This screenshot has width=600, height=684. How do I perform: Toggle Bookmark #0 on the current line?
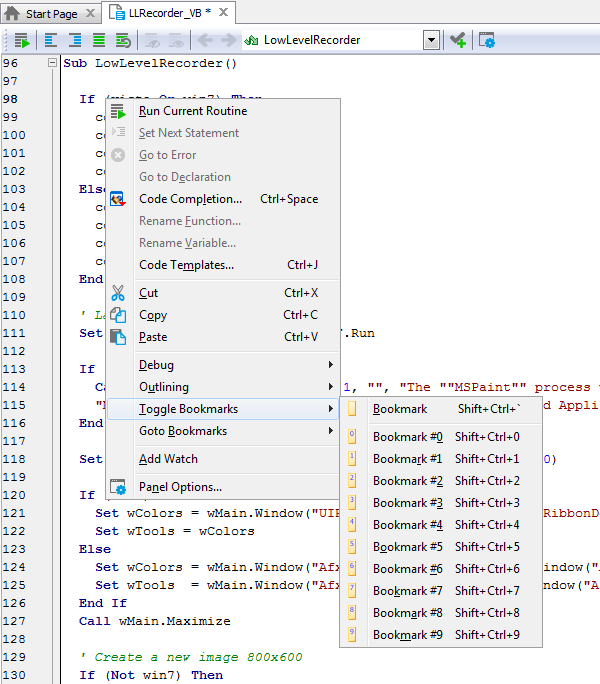pos(407,437)
